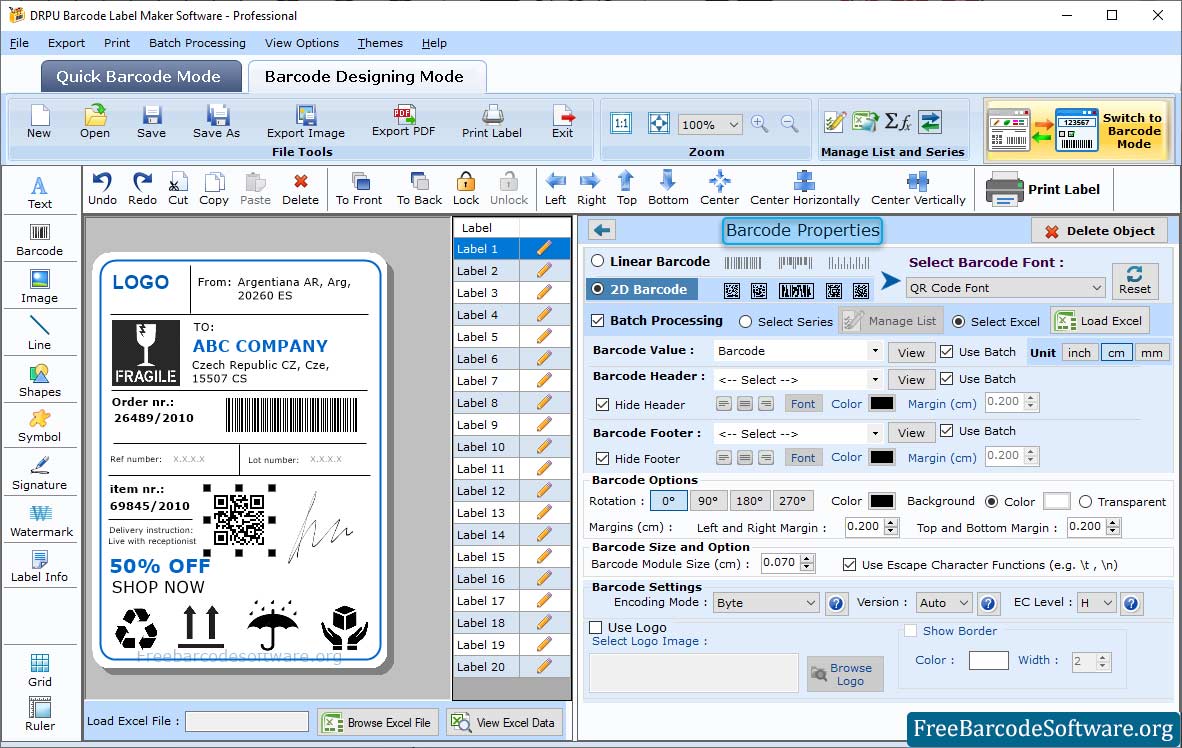Open the Batch Processing menu

point(198,43)
